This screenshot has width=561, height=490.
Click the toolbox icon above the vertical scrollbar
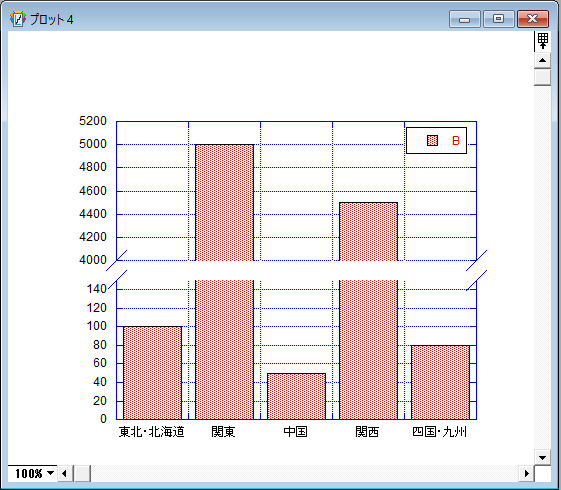click(542, 41)
